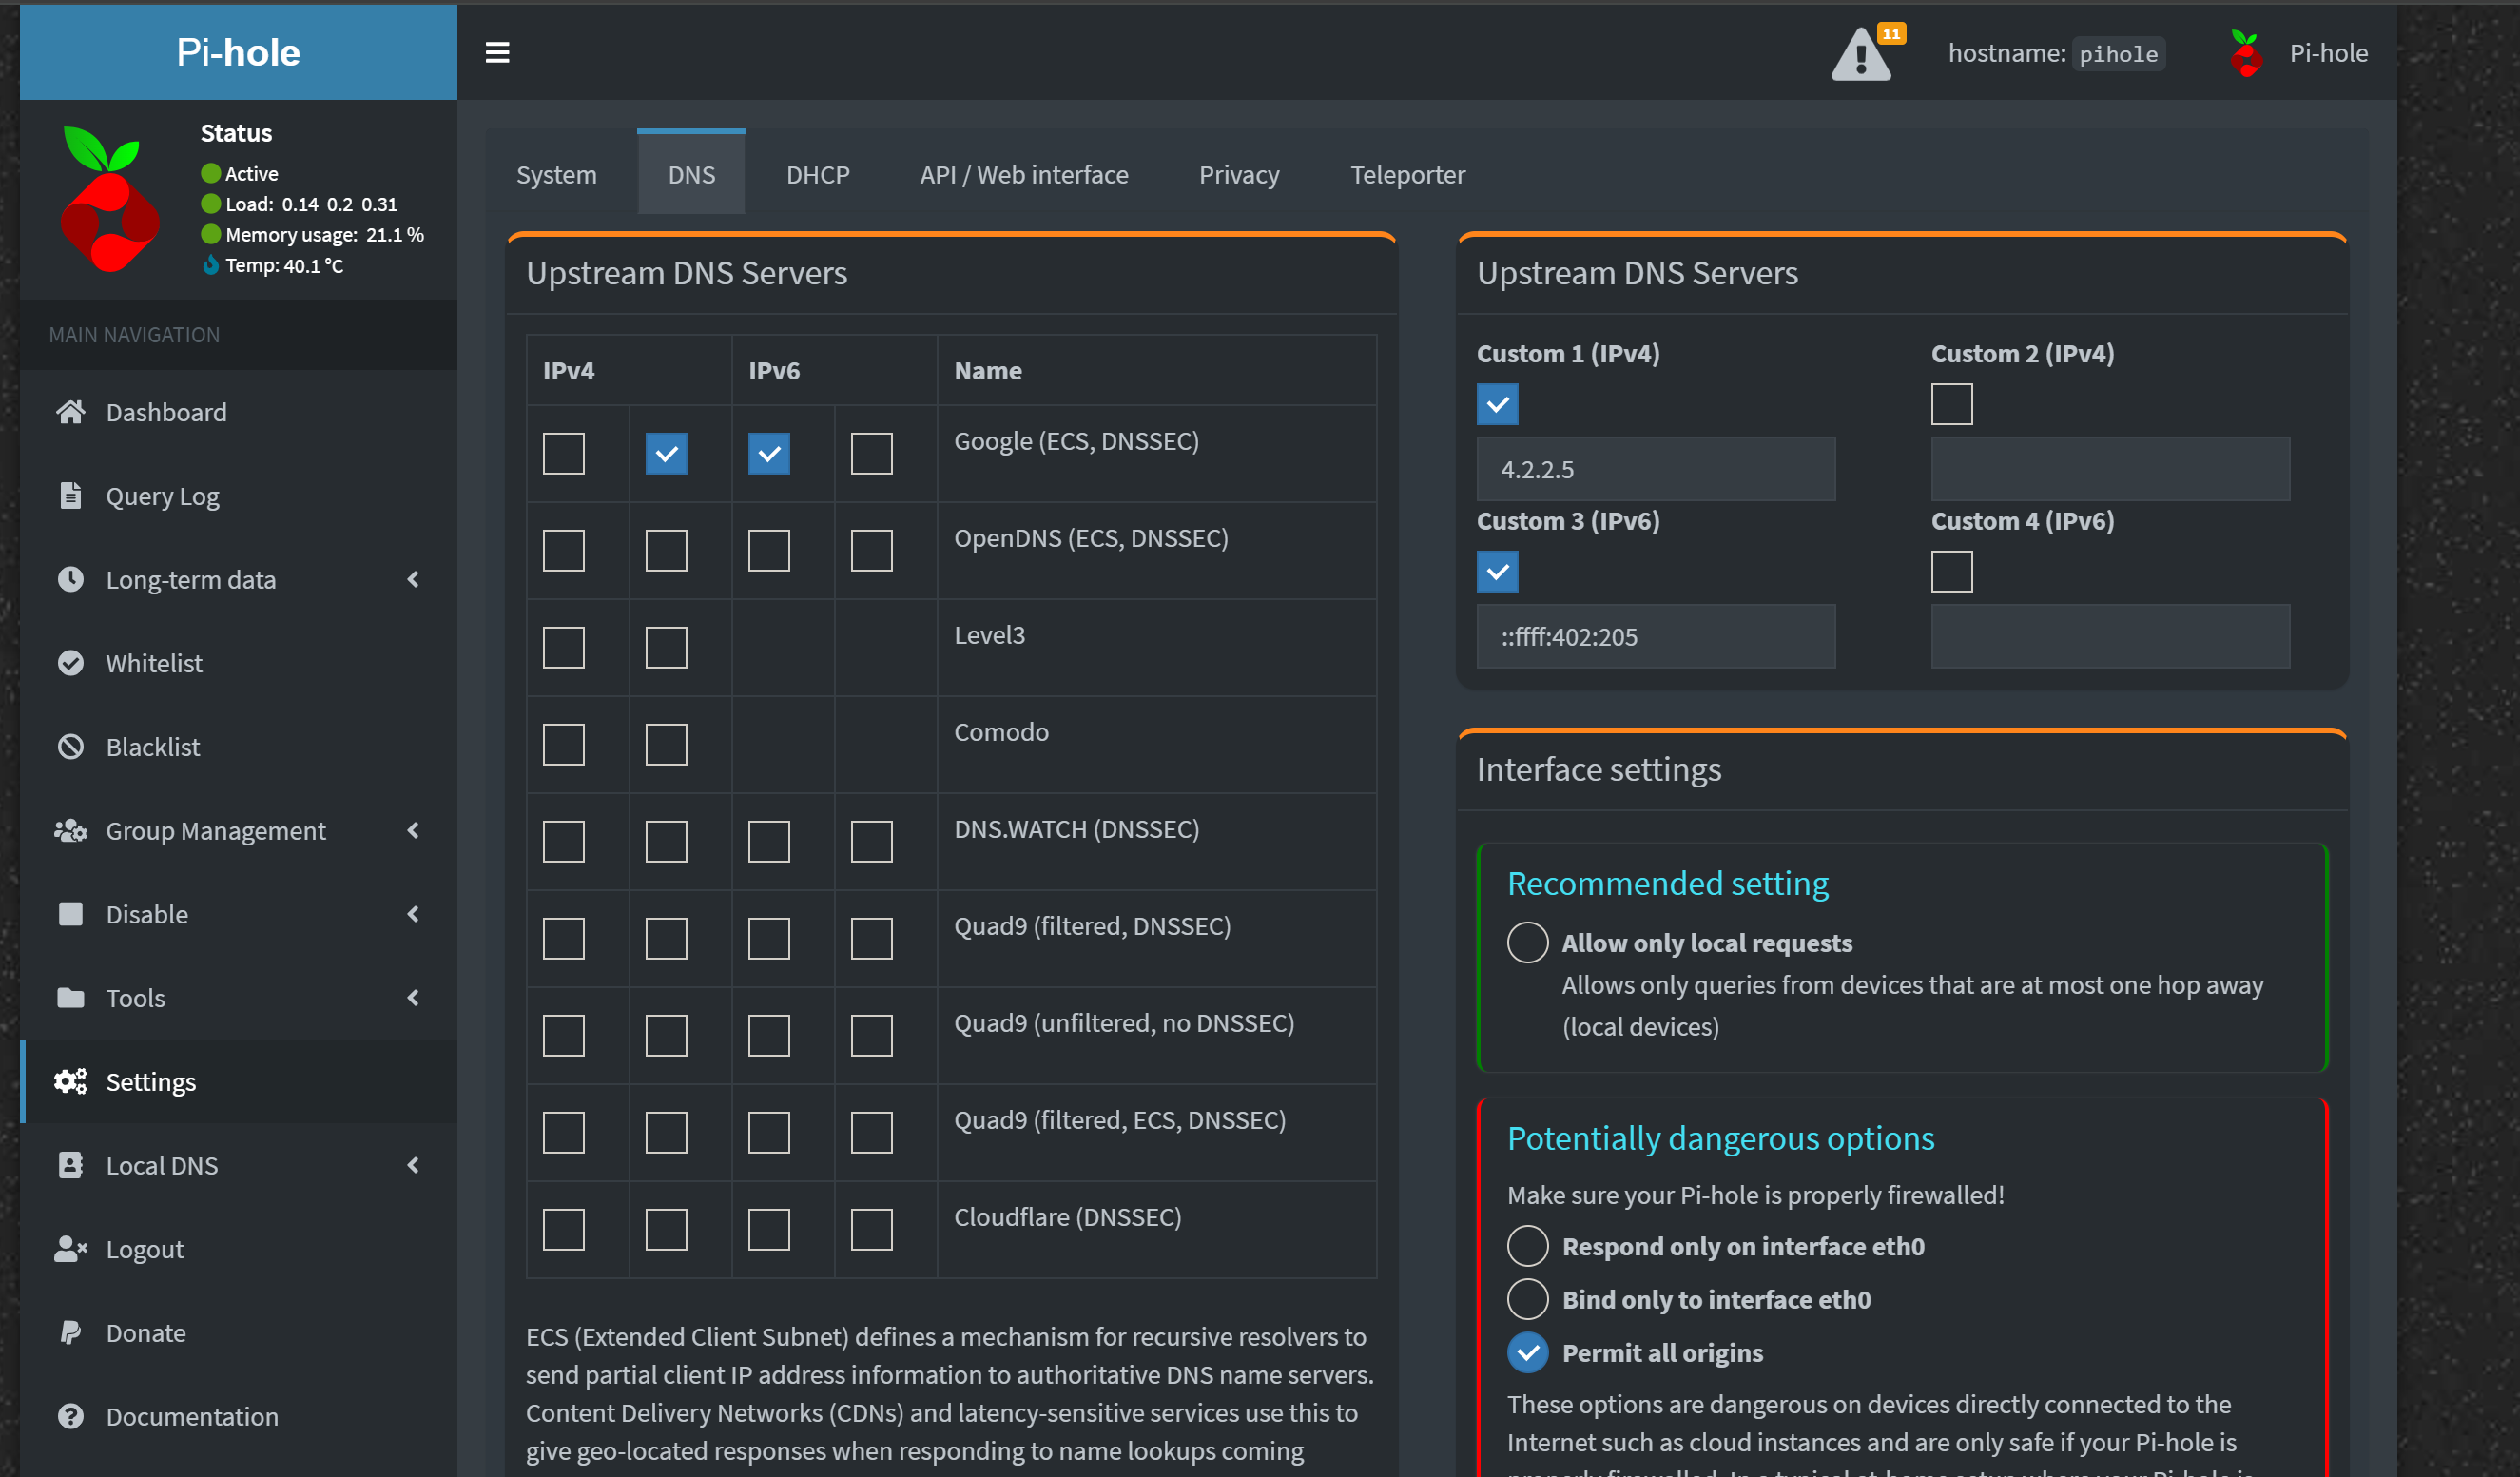Open the warning notifications triangle icon

coord(1860,55)
